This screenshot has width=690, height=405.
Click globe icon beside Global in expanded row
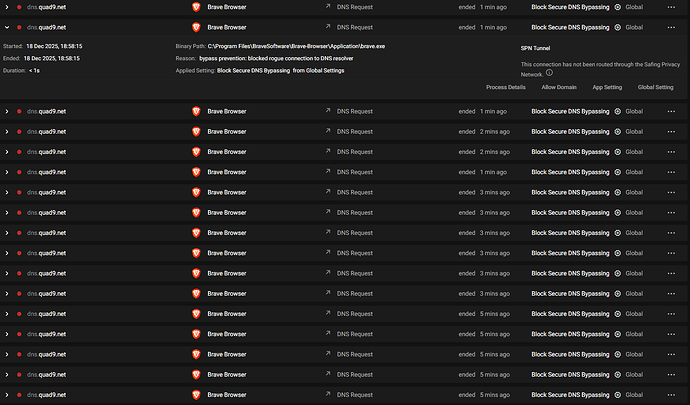pyautogui.click(x=617, y=26)
